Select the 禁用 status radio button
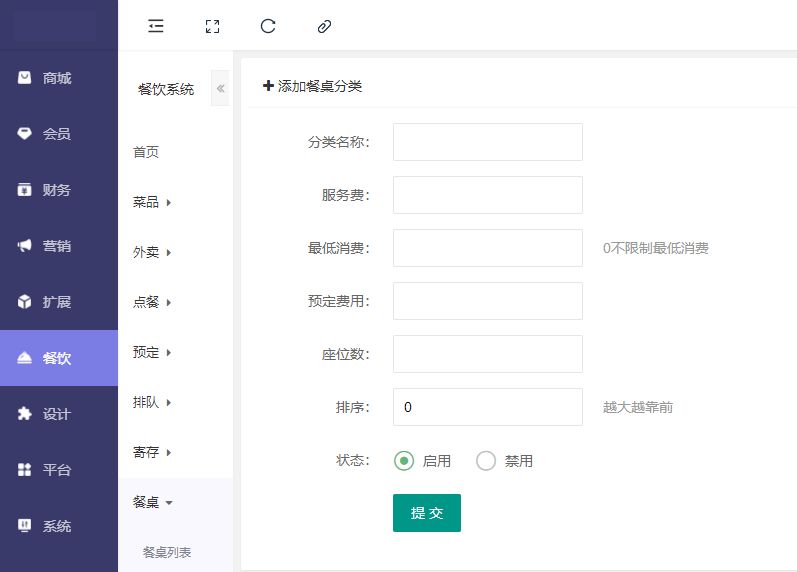797x572 pixels. pos(486,461)
